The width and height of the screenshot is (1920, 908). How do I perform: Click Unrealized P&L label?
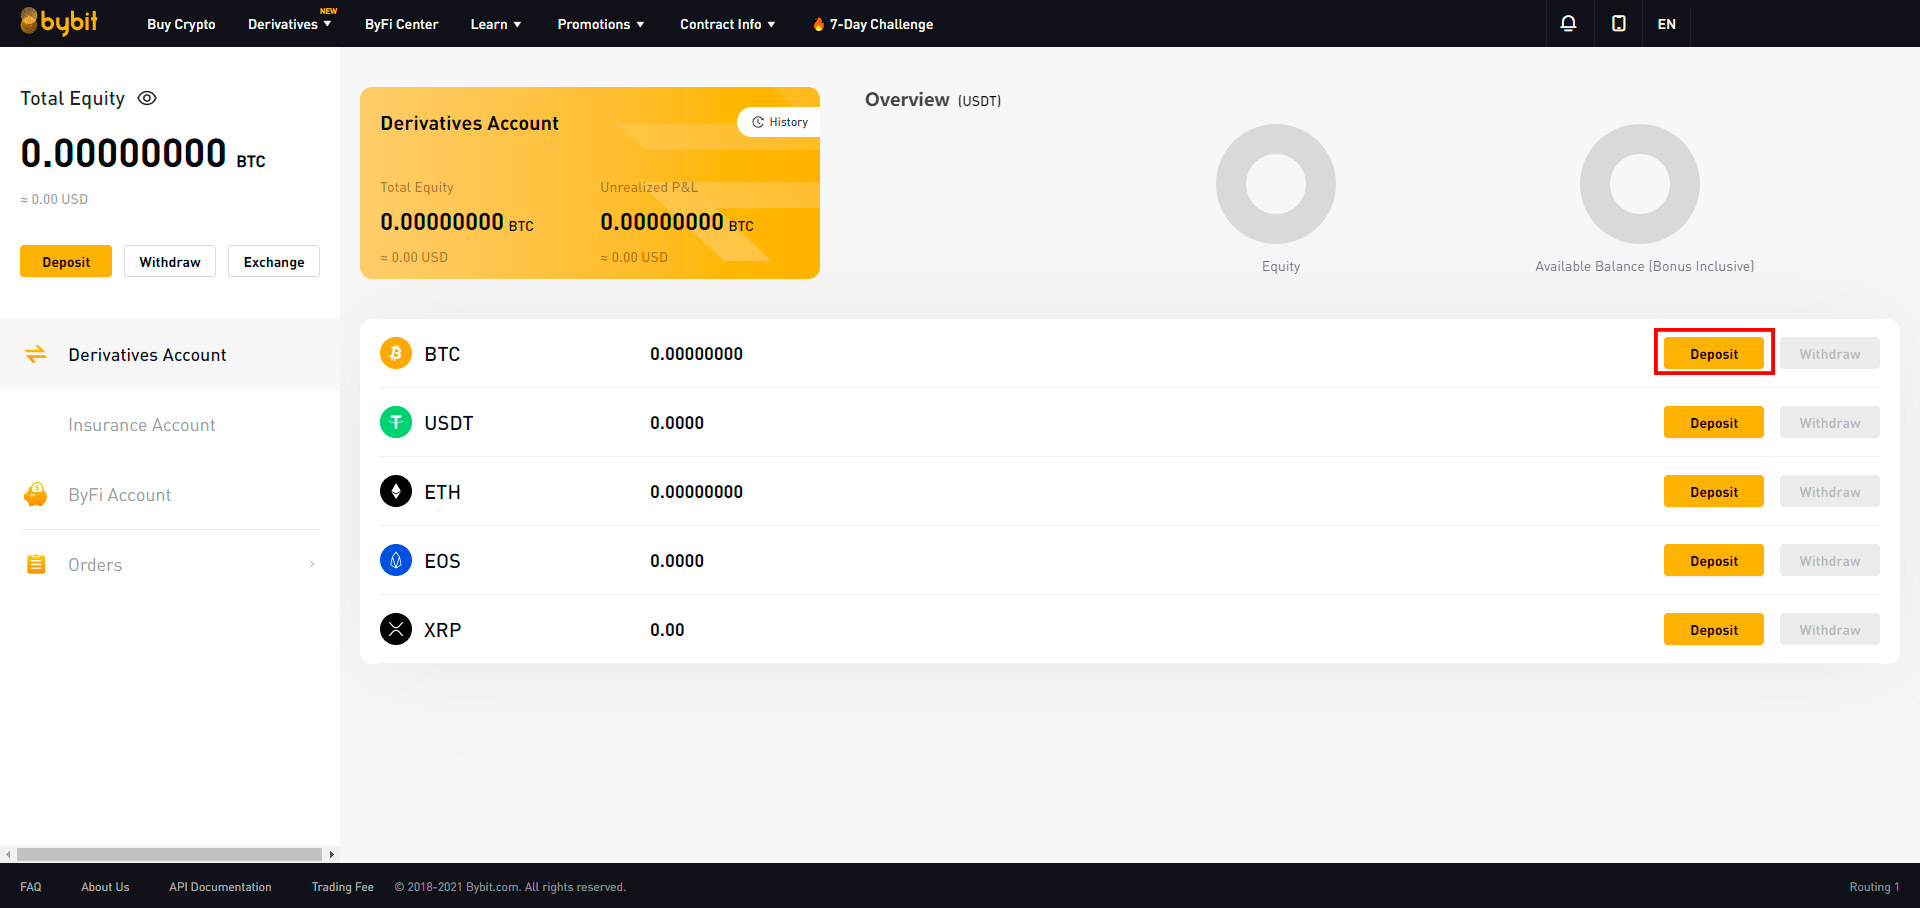pos(649,187)
